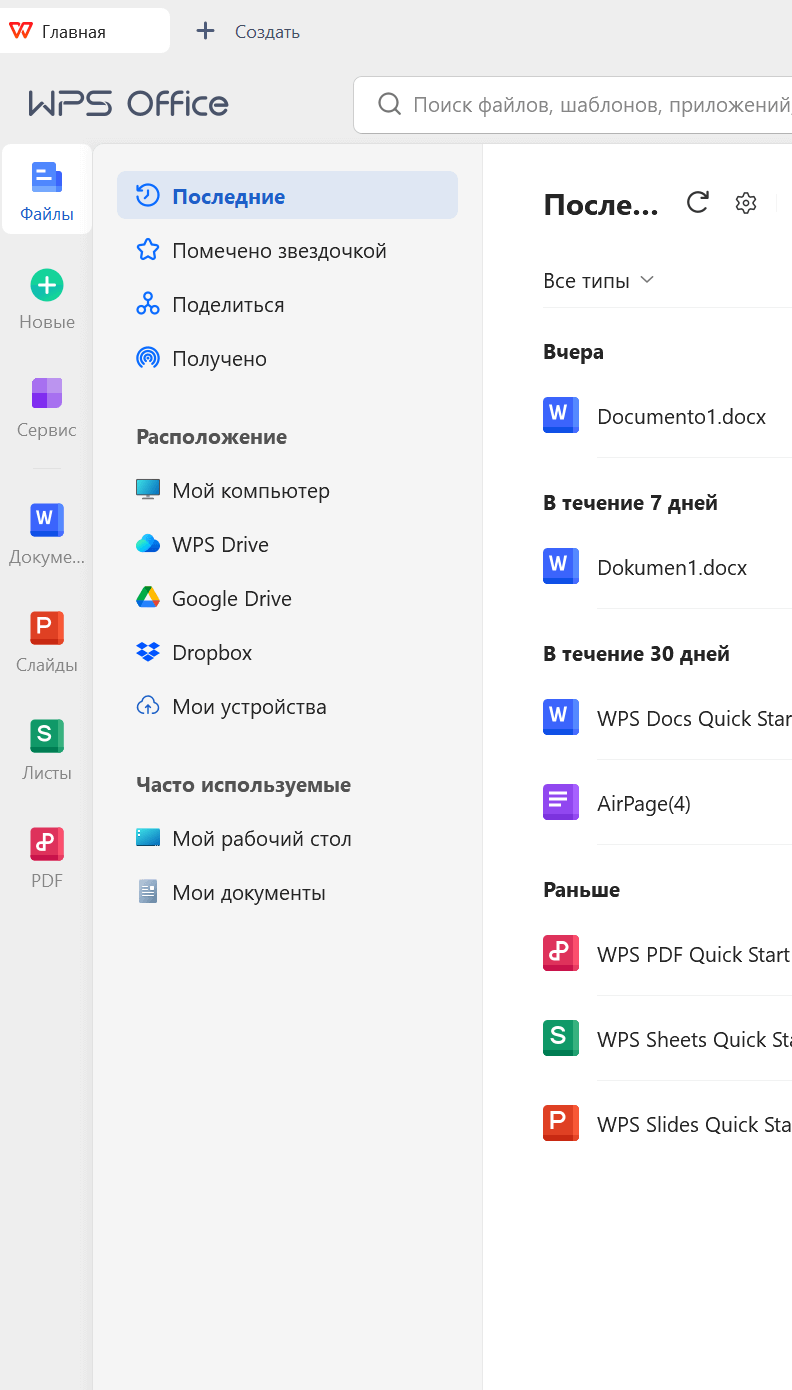The image size is (792, 1390).
Task: Open the Документы Word icon in sidebar
Action: pyautogui.click(x=47, y=520)
